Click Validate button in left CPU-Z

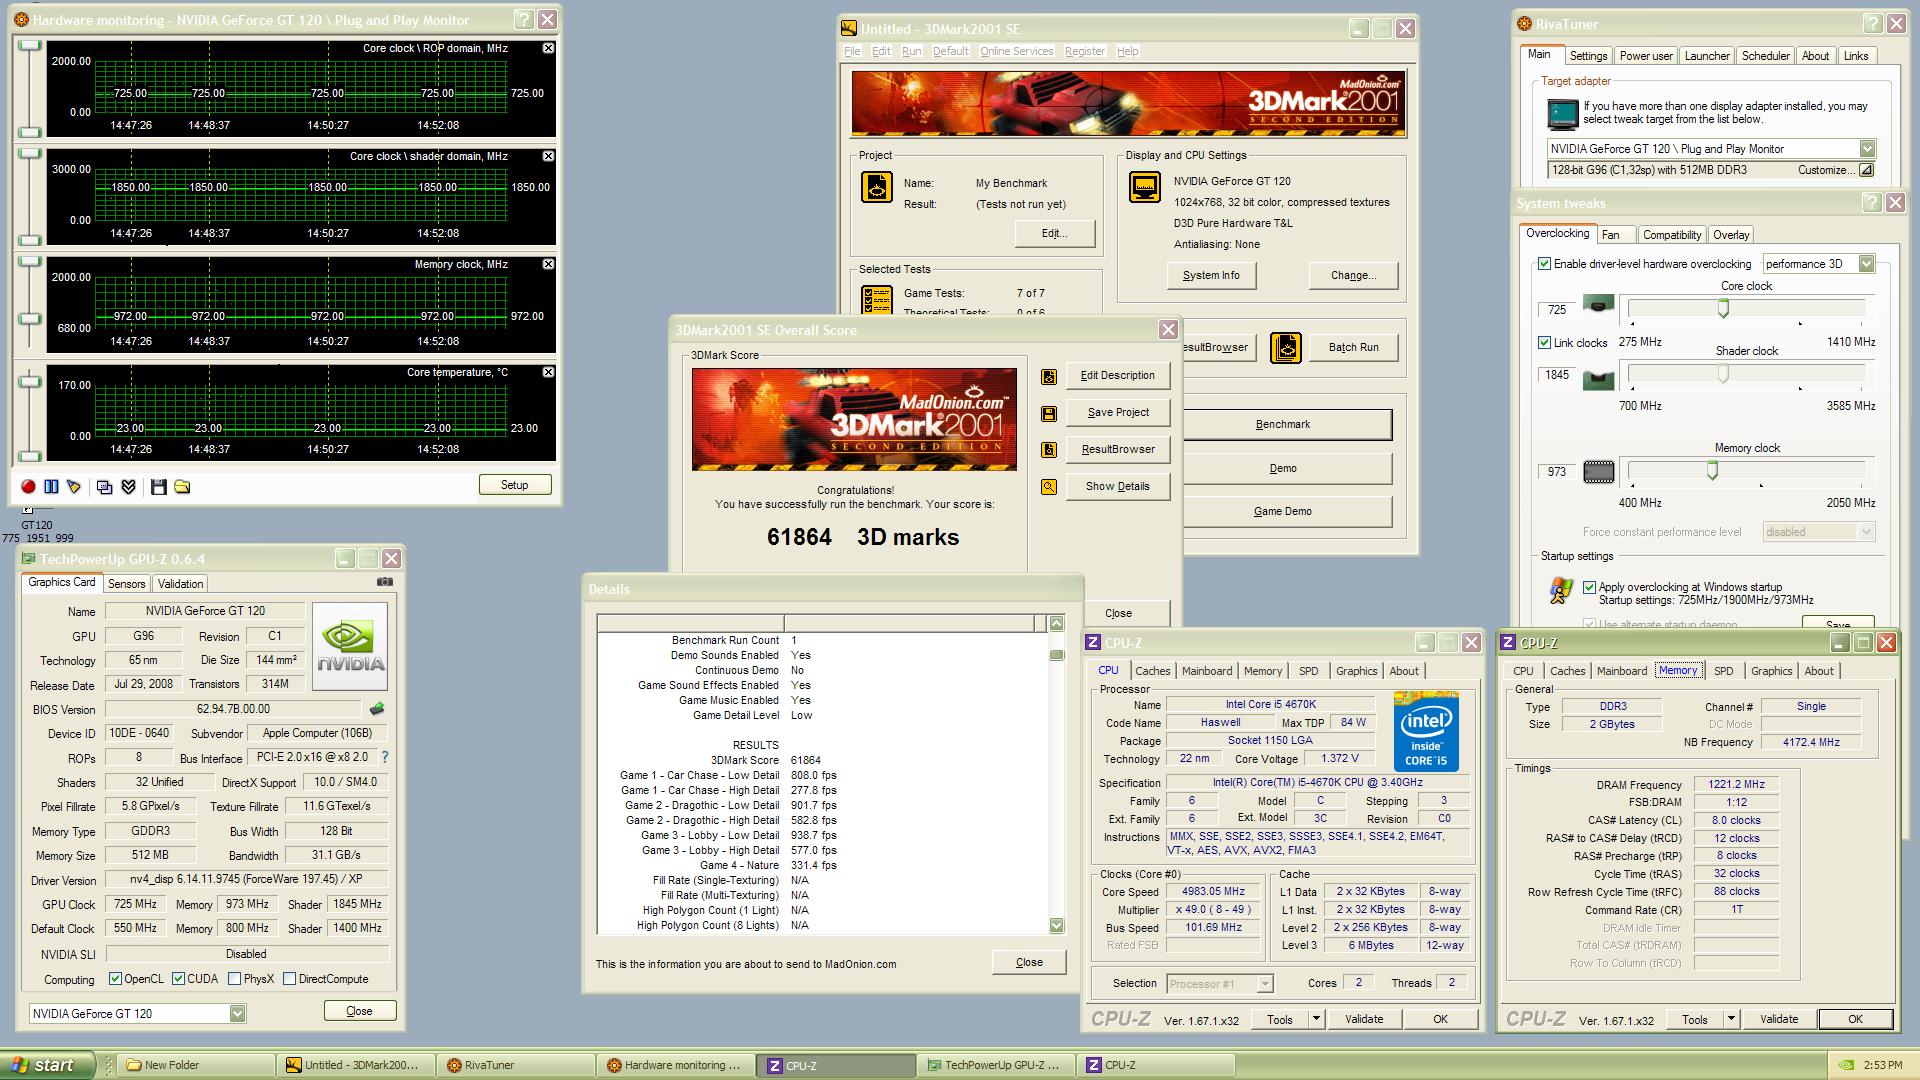[x=1364, y=1019]
